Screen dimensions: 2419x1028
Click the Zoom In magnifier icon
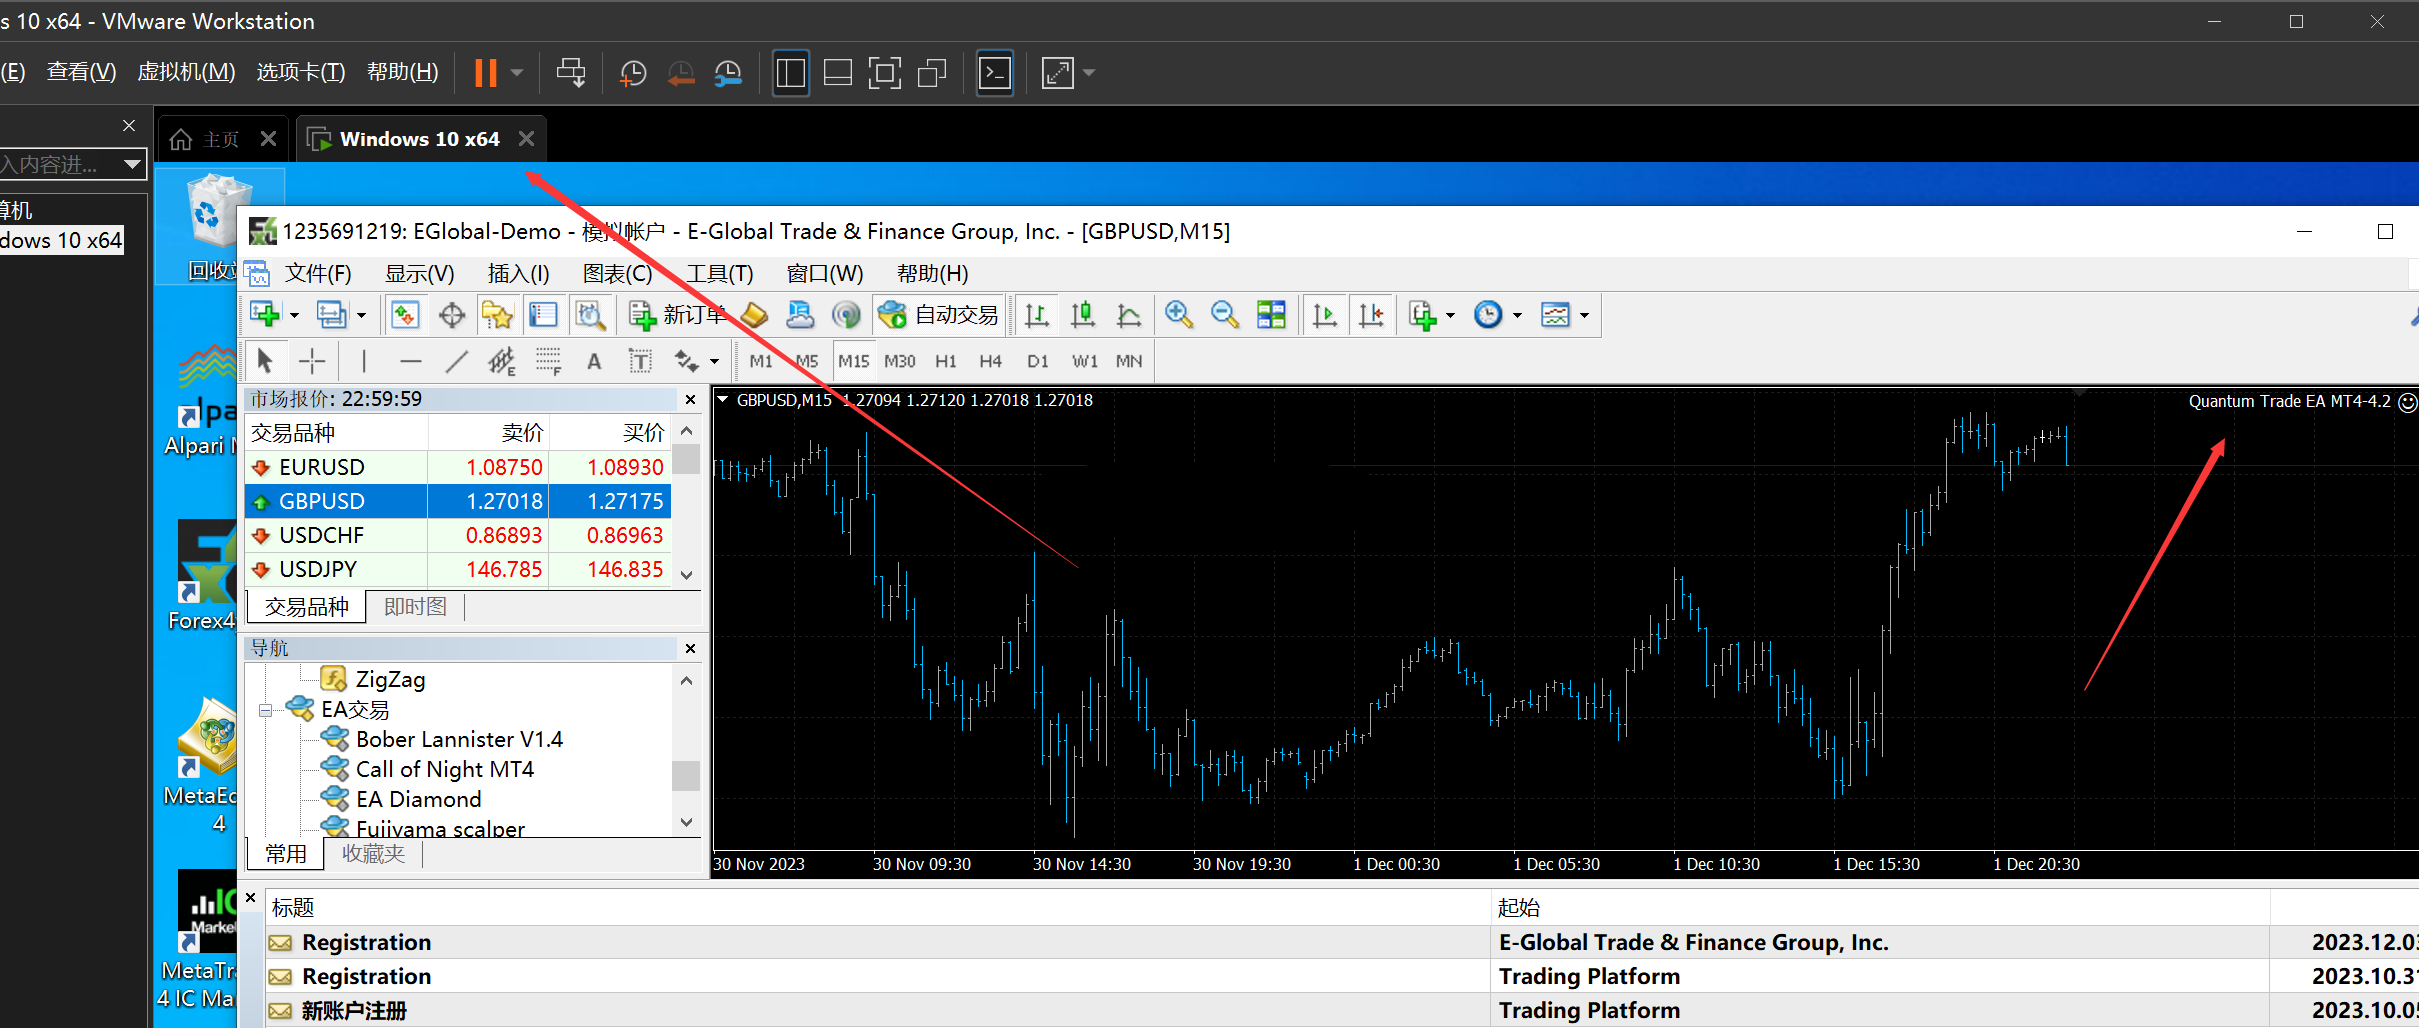(1178, 315)
